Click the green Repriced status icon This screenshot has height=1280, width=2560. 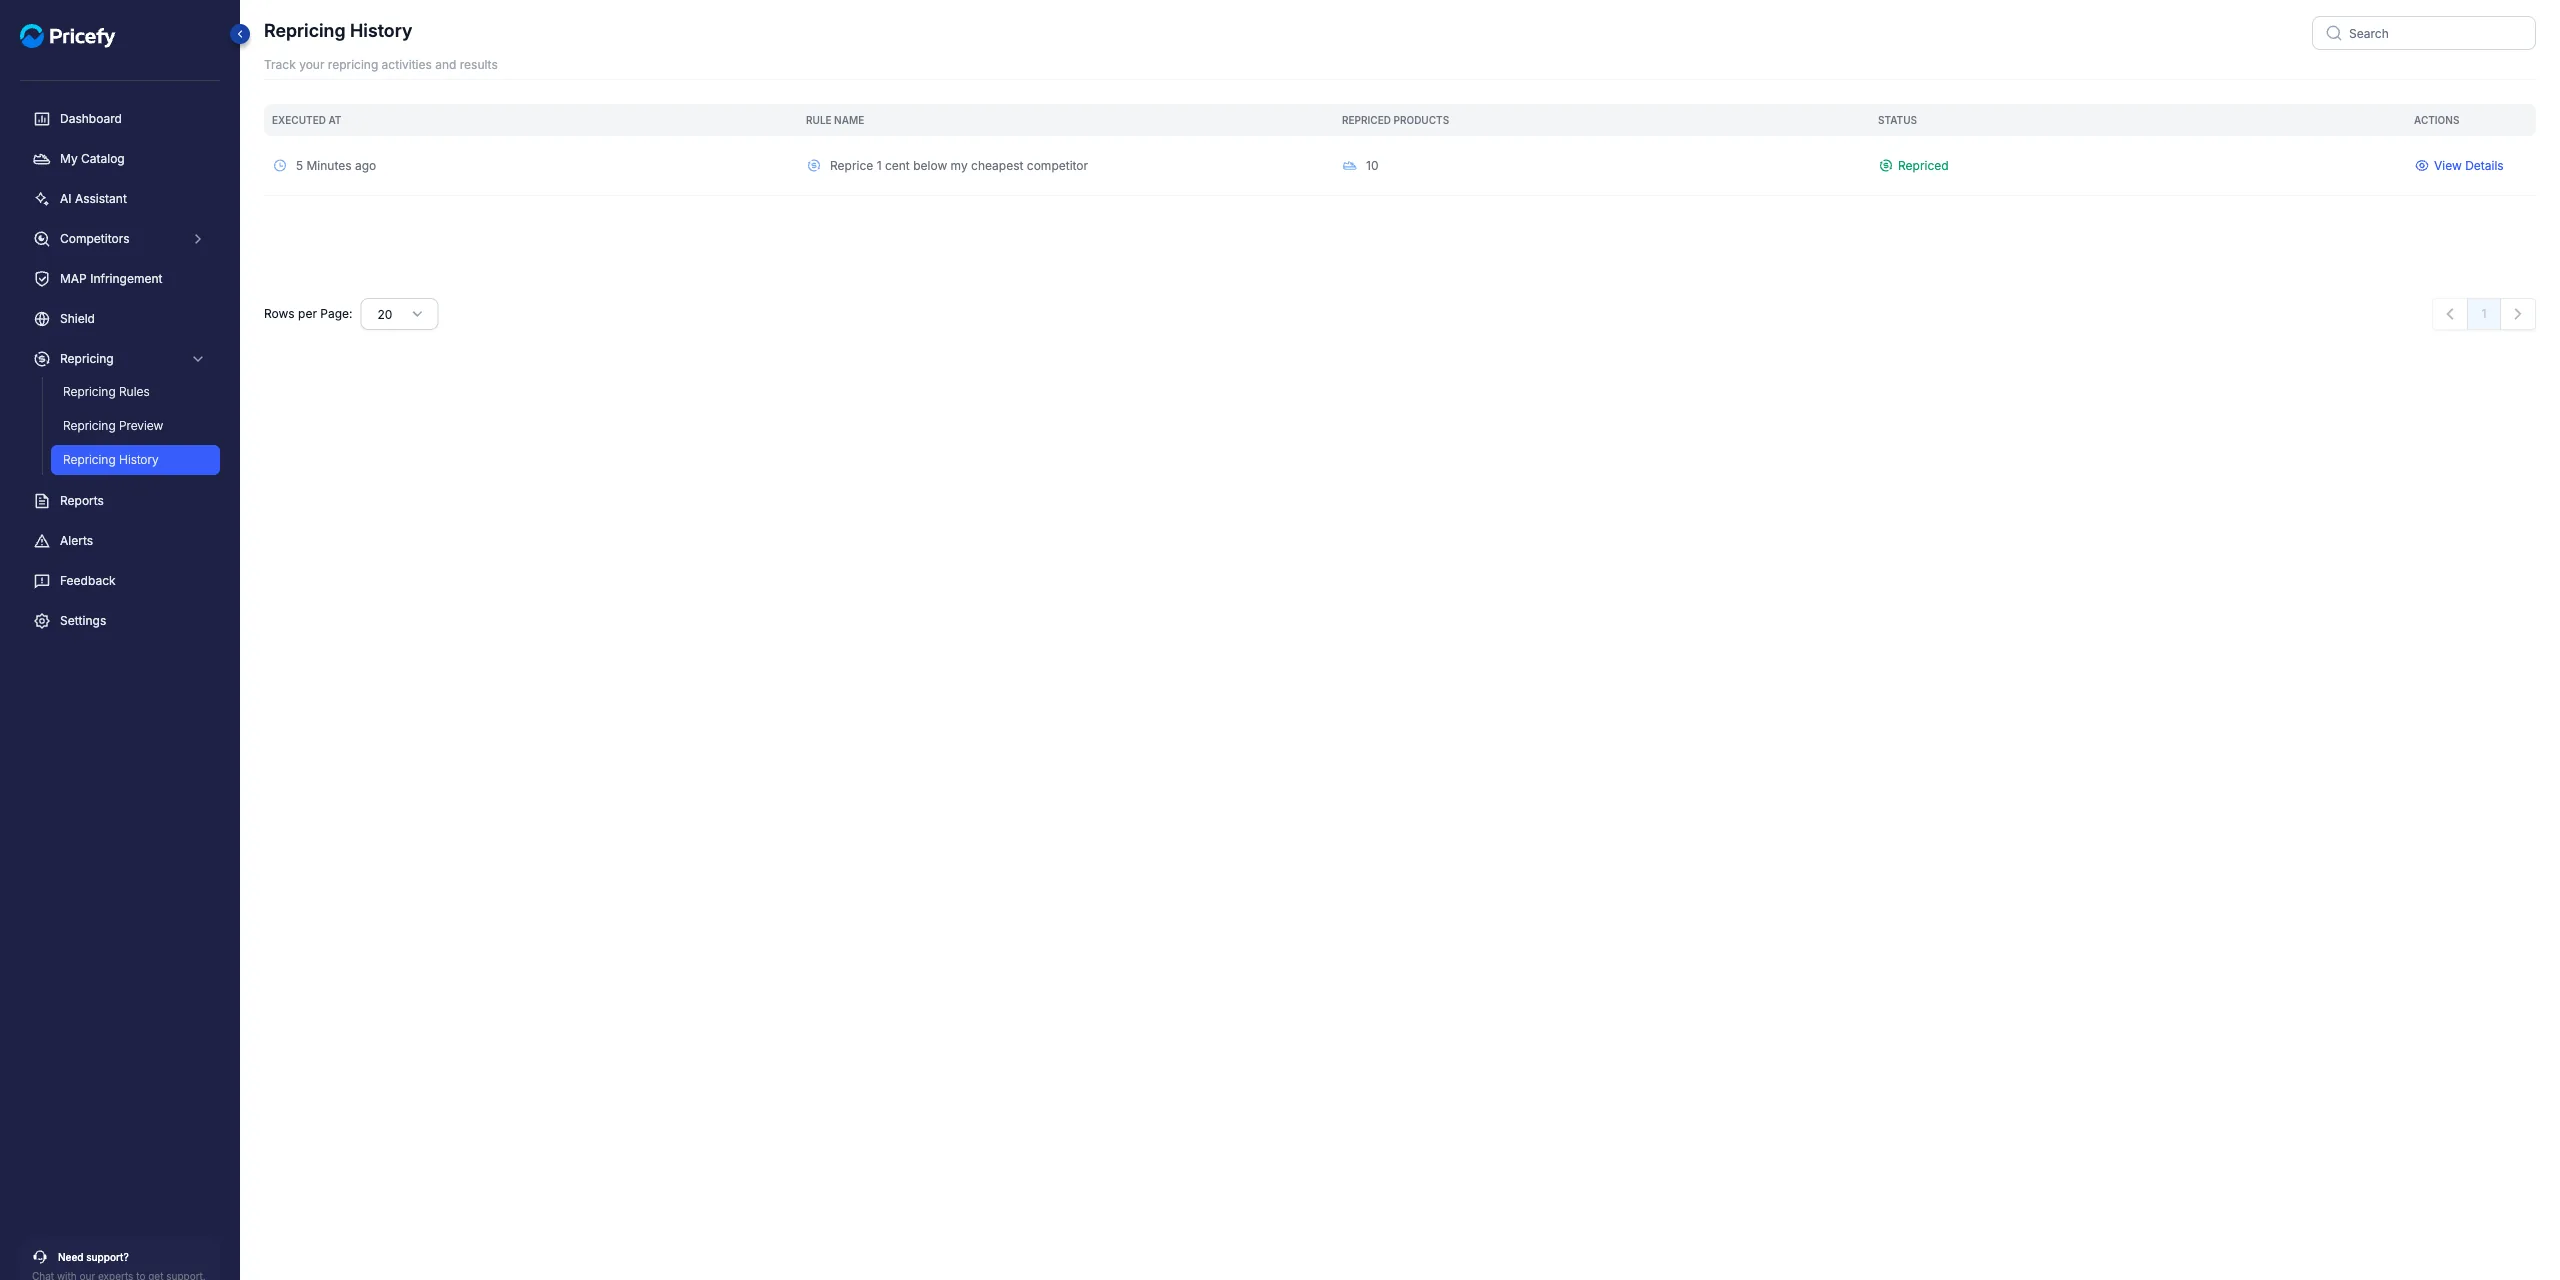coord(1886,166)
